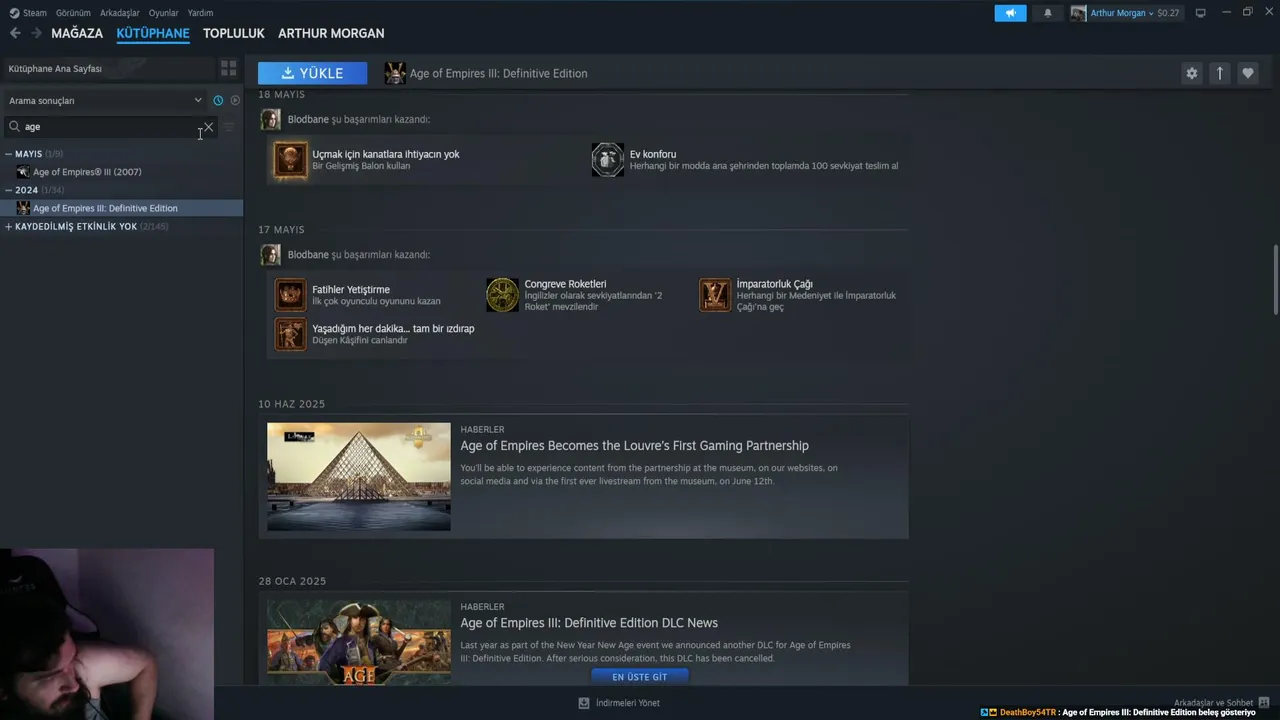
Task: Open the ARTHUR MORGAN profile tab
Action: coord(331,33)
